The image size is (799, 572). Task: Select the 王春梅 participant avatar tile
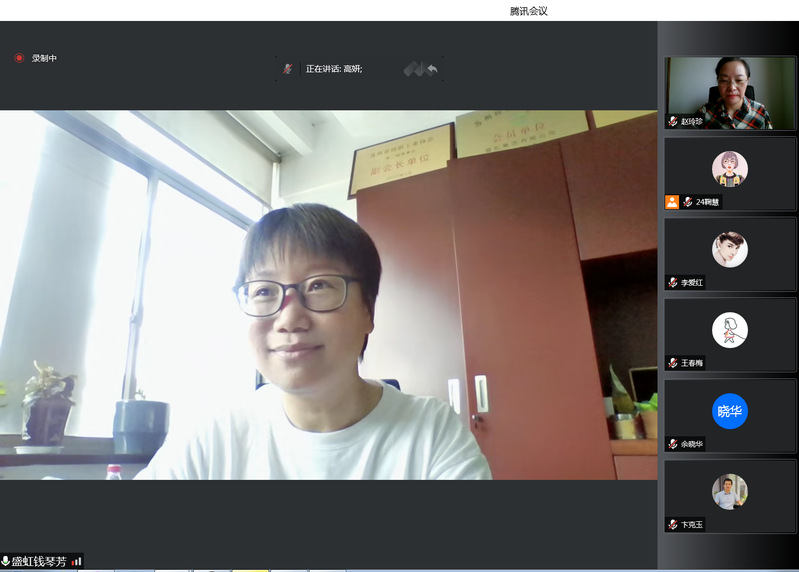[x=730, y=330]
